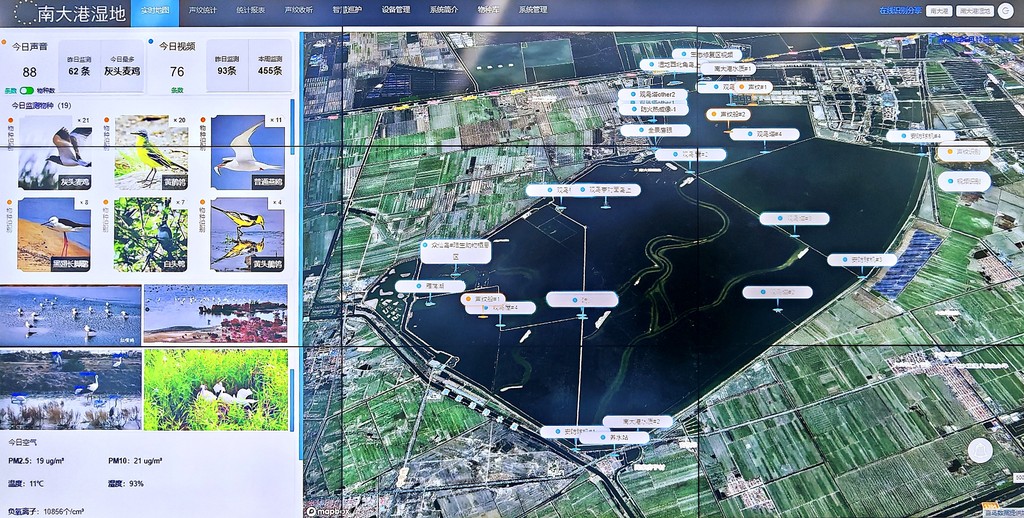Open the red seepweed shoreline video snapshot
The image size is (1024, 518).
pos(216,314)
